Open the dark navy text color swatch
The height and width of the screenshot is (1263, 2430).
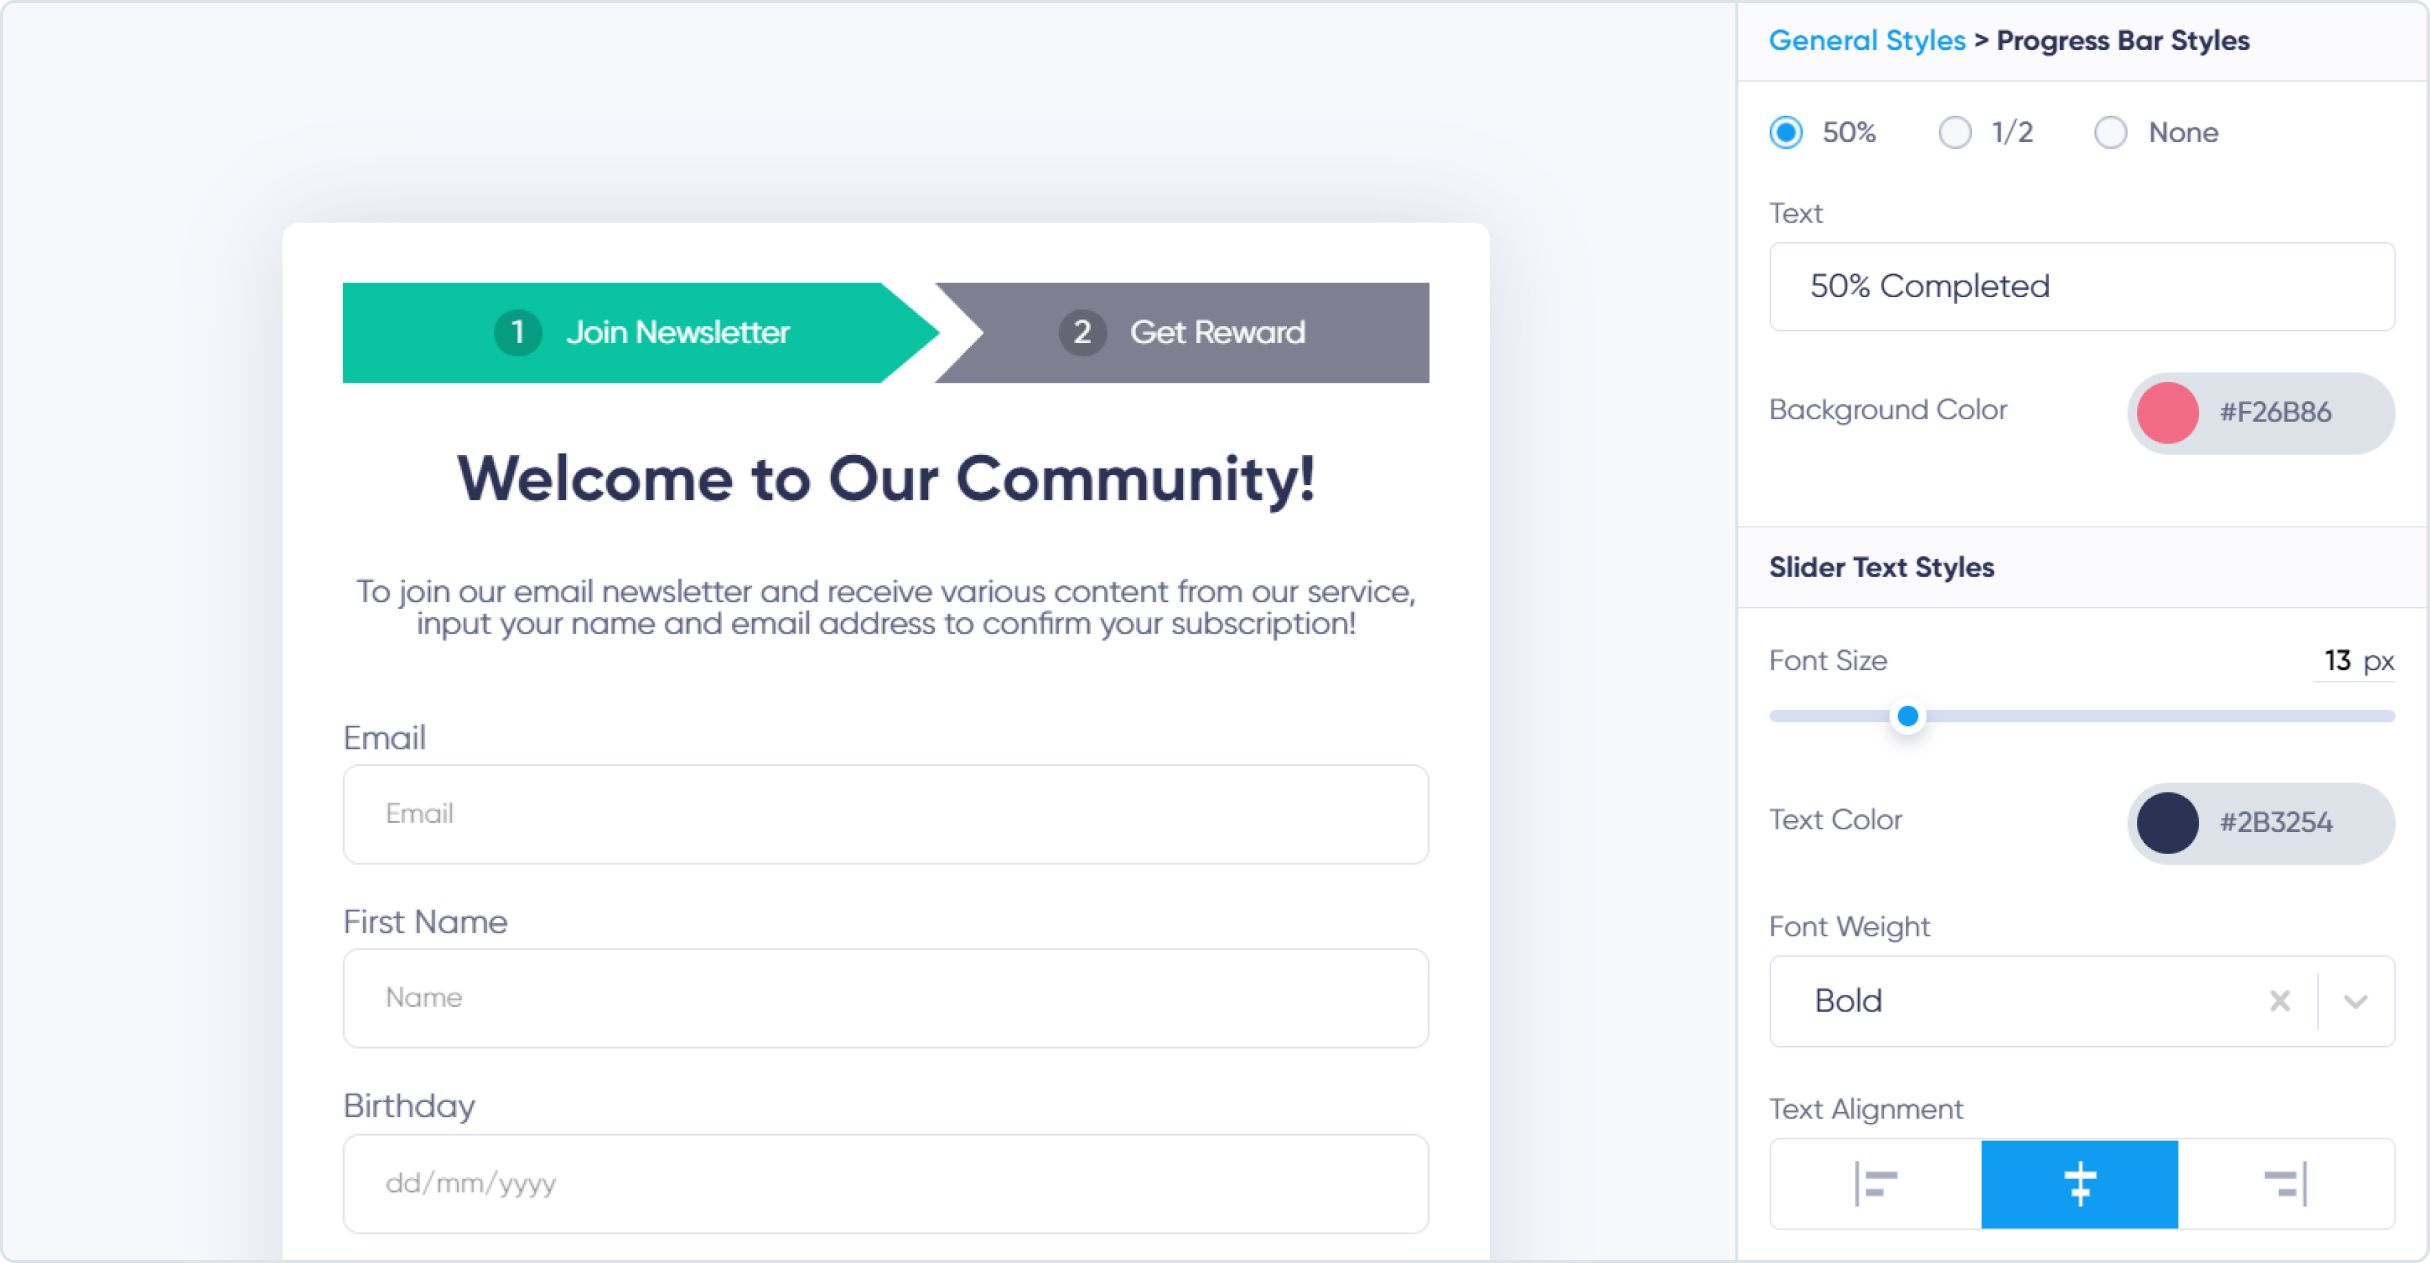(2168, 822)
